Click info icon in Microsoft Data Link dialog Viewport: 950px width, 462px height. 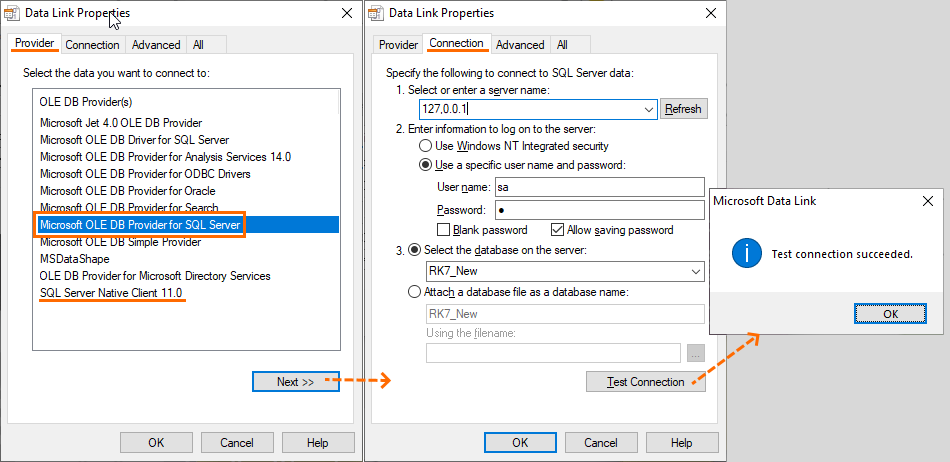click(746, 254)
